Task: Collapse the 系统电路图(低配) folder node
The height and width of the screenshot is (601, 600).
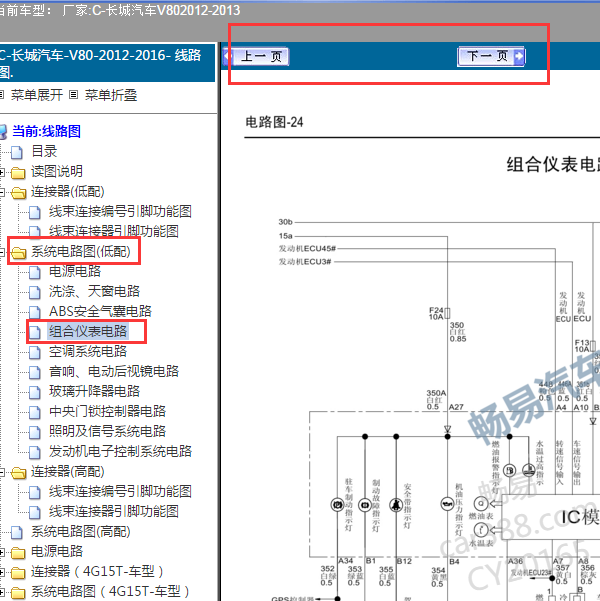Action: pos(2,252)
